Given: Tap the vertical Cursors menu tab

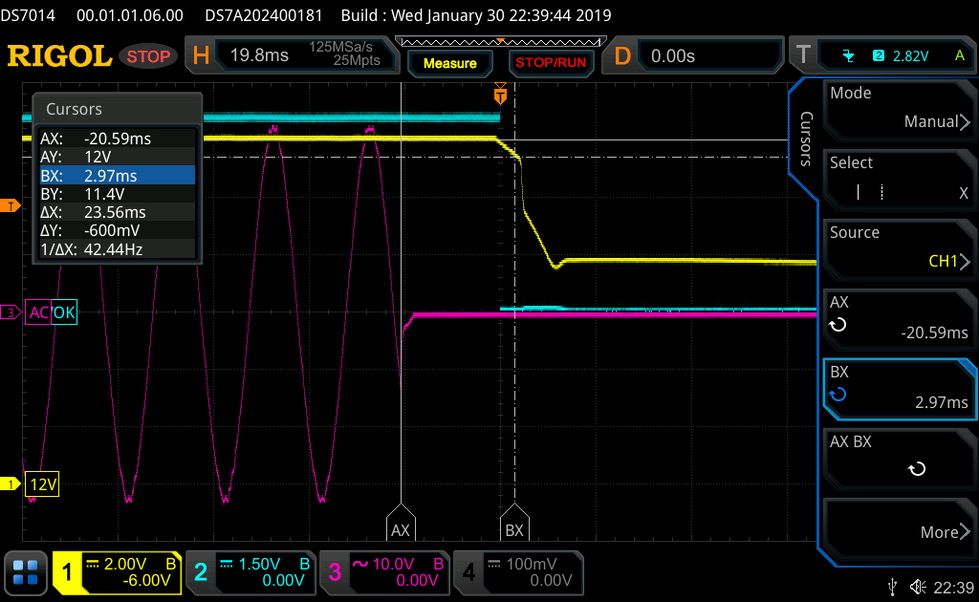Looking at the screenshot, I should click(x=806, y=138).
